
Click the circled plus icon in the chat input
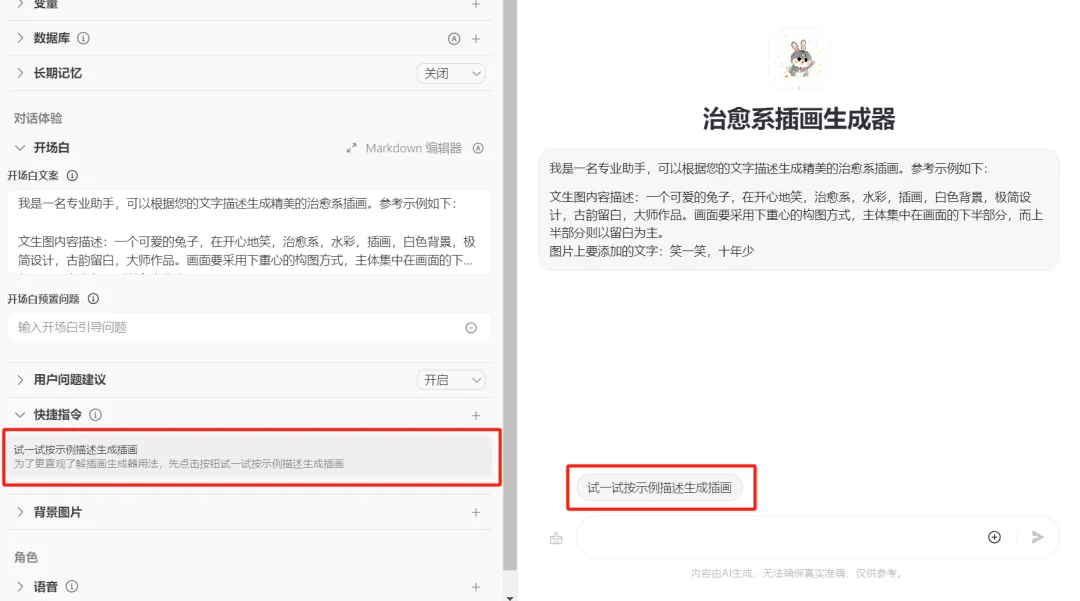pyautogui.click(x=994, y=537)
